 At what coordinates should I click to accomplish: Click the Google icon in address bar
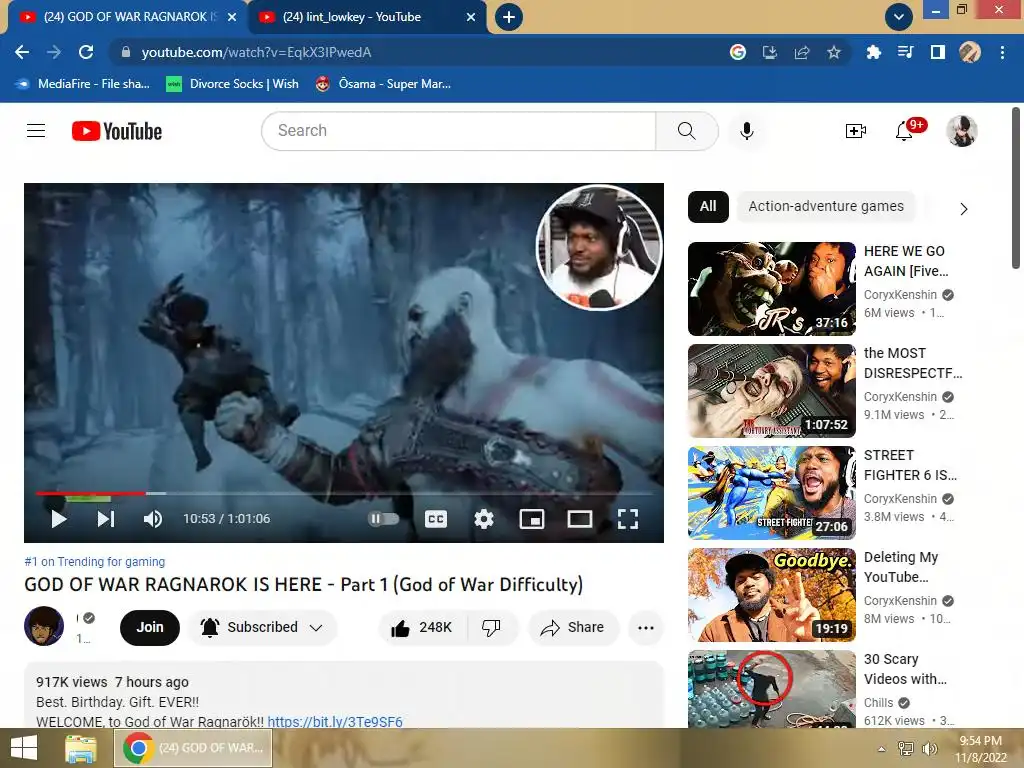point(738,52)
